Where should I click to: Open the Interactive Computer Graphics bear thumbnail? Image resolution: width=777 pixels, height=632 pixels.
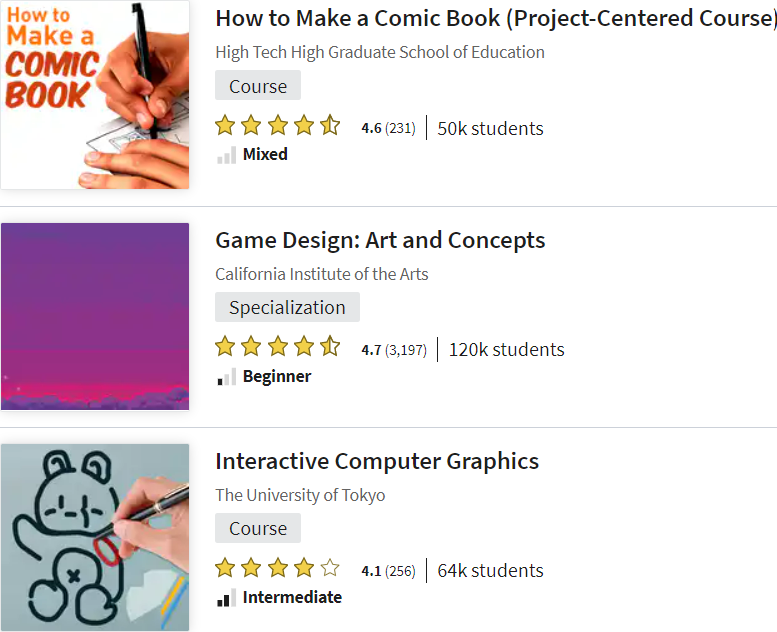tap(95, 537)
